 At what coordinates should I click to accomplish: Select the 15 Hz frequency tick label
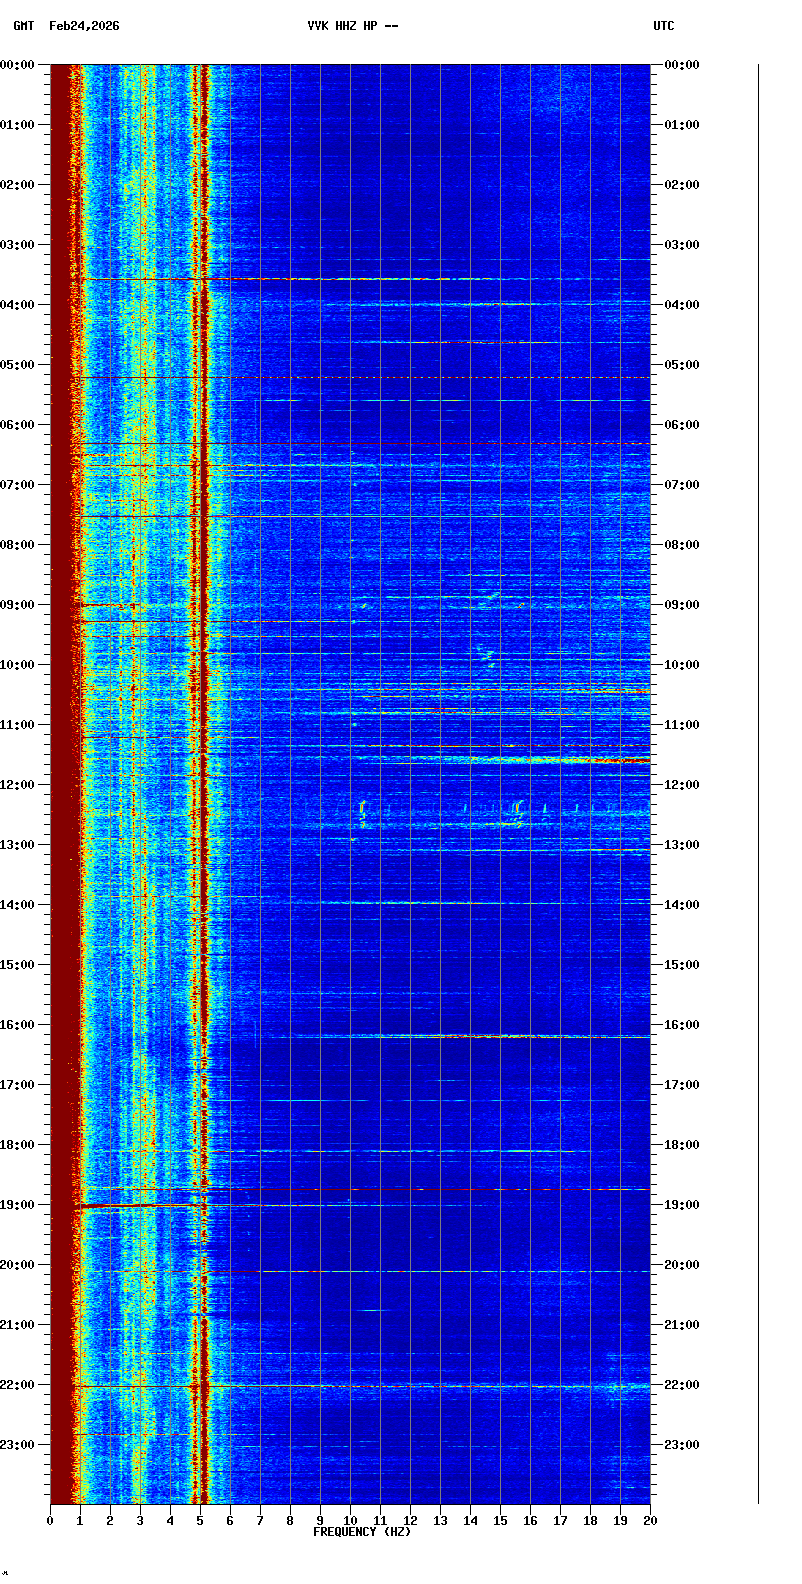click(500, 1521)
